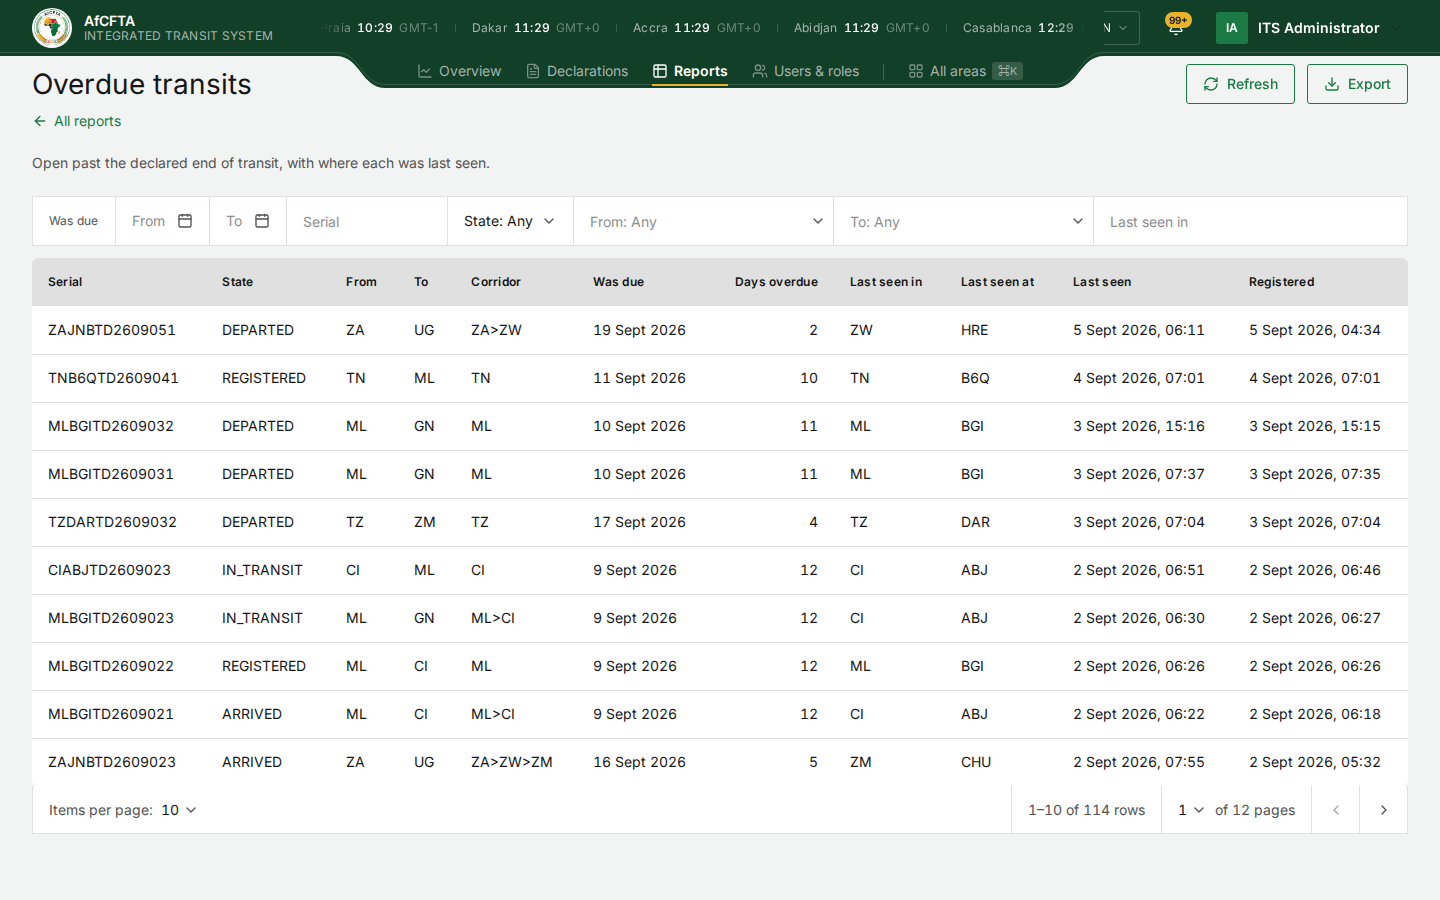This screenshot has height=900, width=1440.
Task: Change Items per page dropdown
Action: (179, 810)
